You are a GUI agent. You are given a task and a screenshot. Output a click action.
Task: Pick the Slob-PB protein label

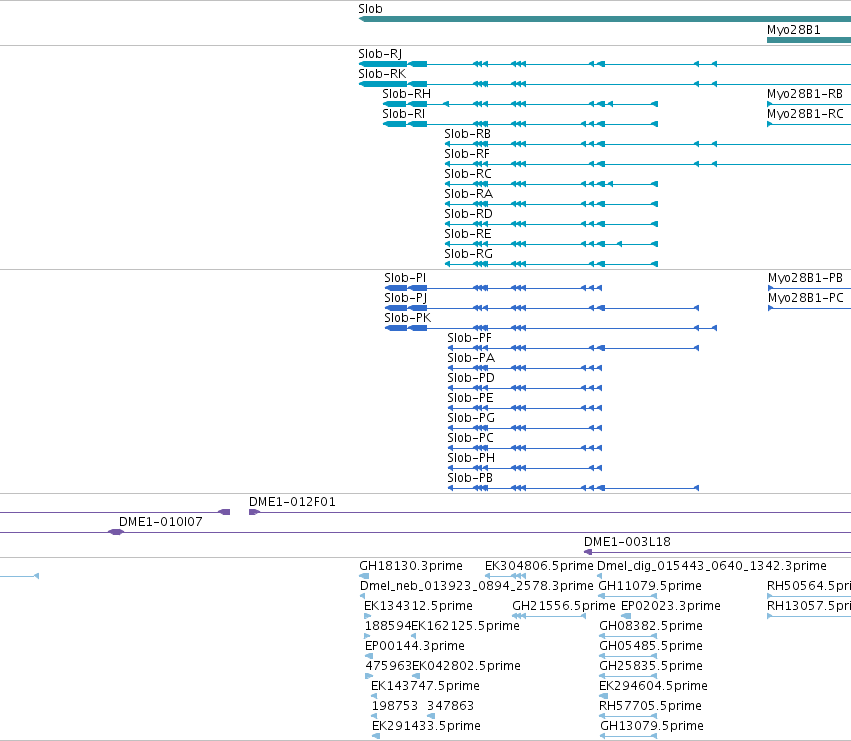(x=470, y=479)
